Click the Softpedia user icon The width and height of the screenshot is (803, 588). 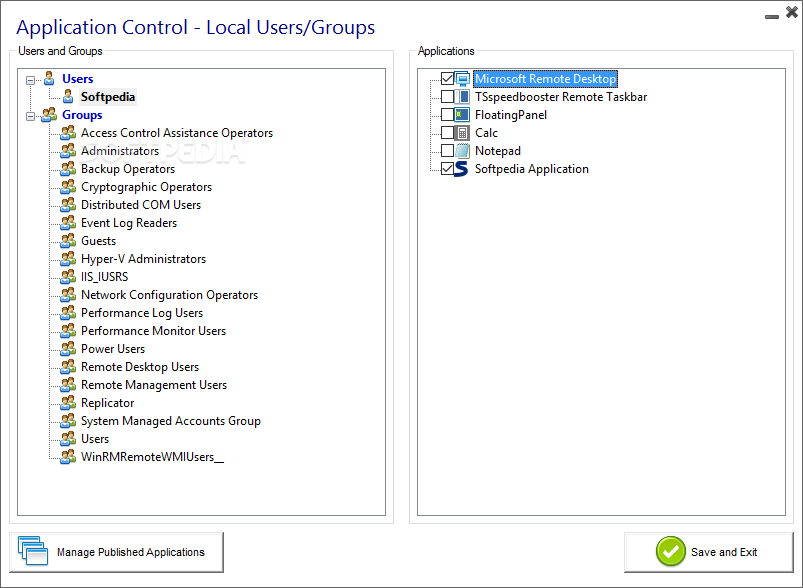point(68,97)
